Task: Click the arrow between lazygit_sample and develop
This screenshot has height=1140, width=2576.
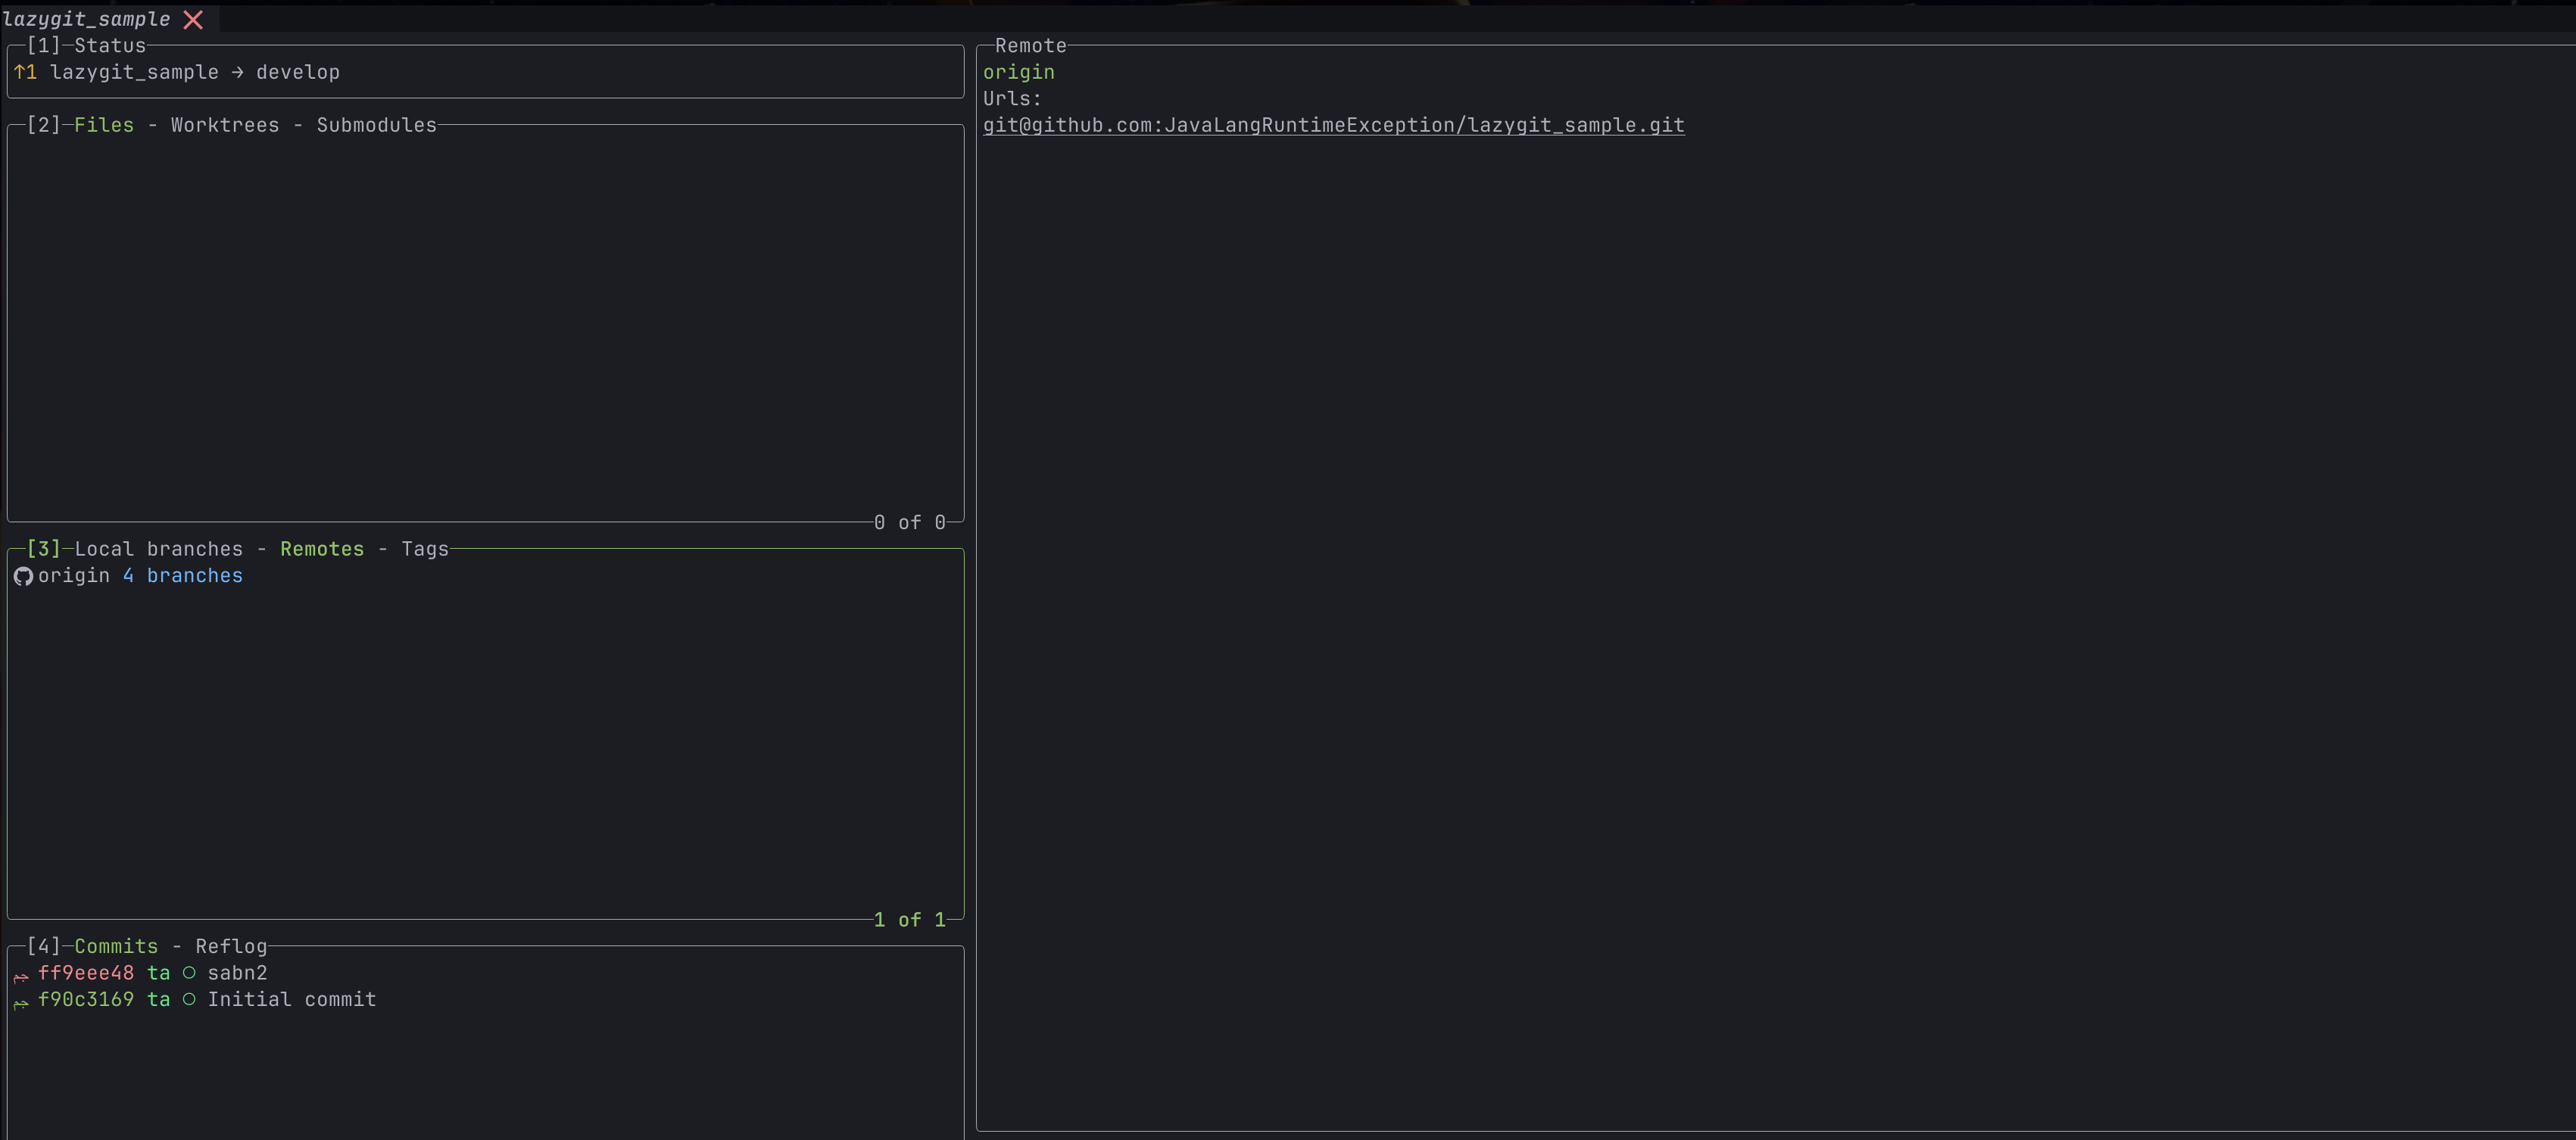Action: click(236, 71)
